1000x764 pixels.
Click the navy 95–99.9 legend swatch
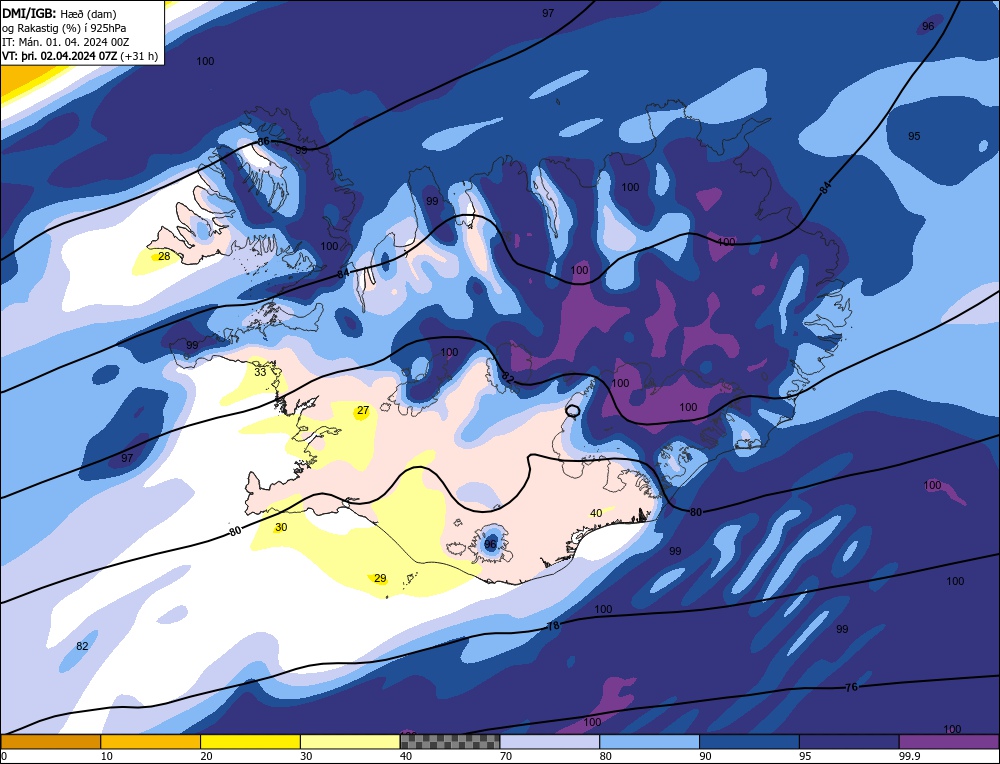(849, 741)
